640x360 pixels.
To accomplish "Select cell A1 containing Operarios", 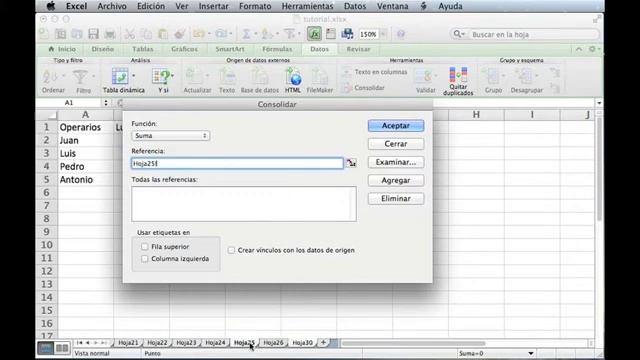I will point(85,127).
